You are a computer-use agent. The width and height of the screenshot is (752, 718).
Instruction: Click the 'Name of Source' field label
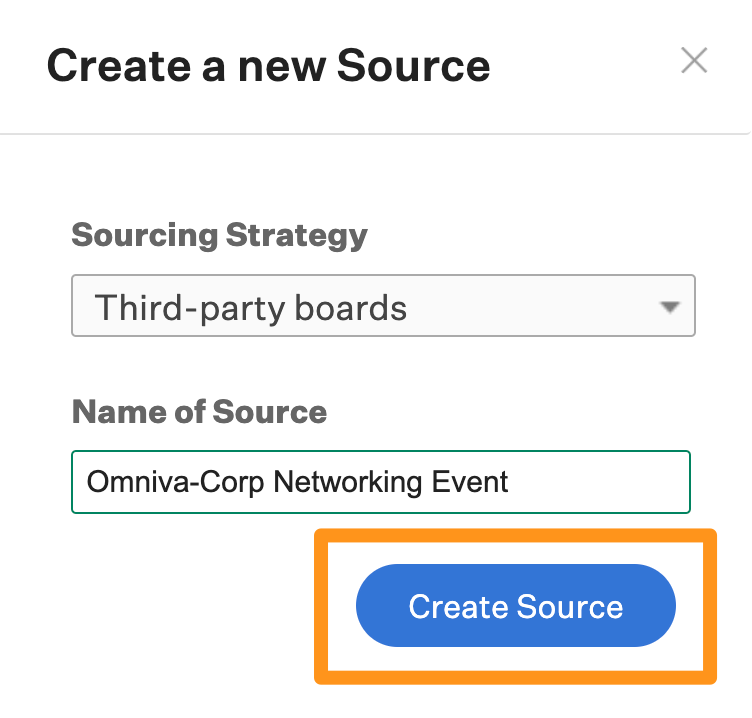pos(199,412)
